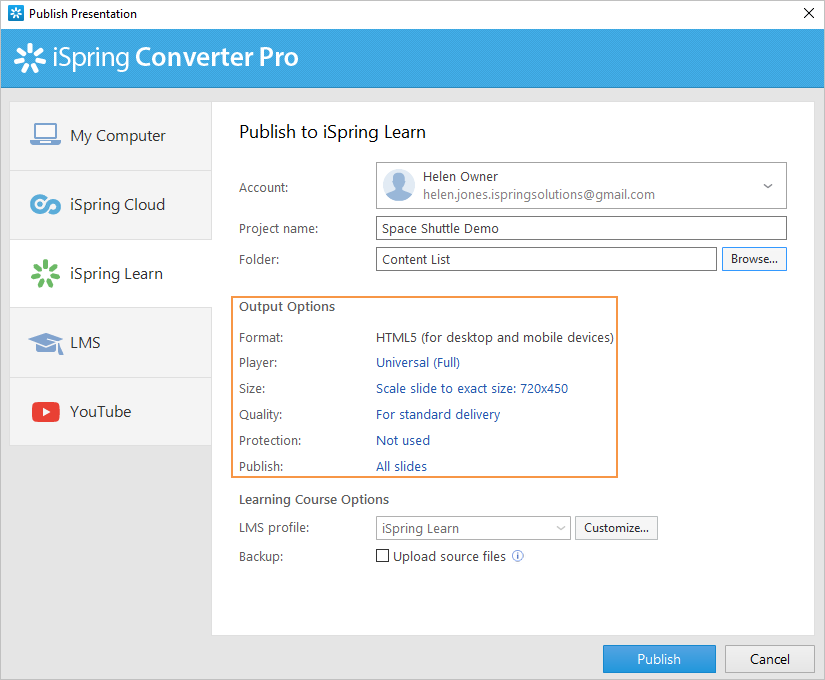Click the red YouTube play icon

point(45,412)
